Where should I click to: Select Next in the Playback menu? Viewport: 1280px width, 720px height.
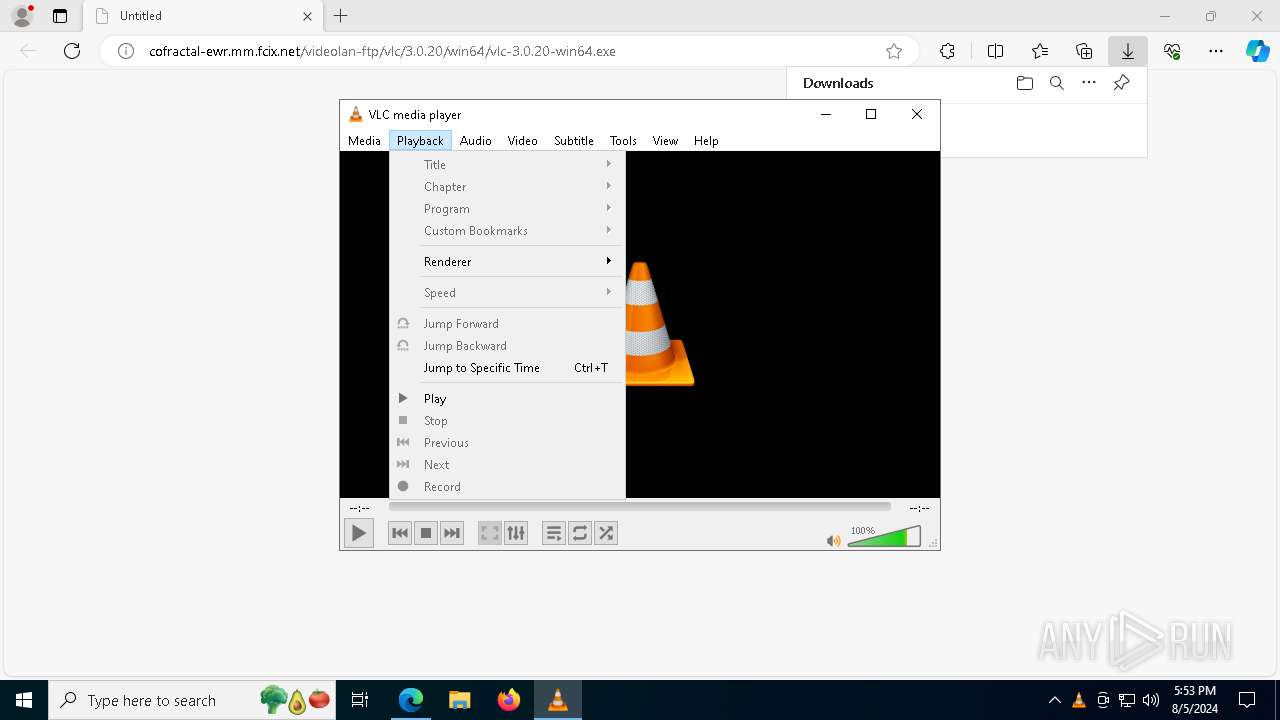click(507, 465)
